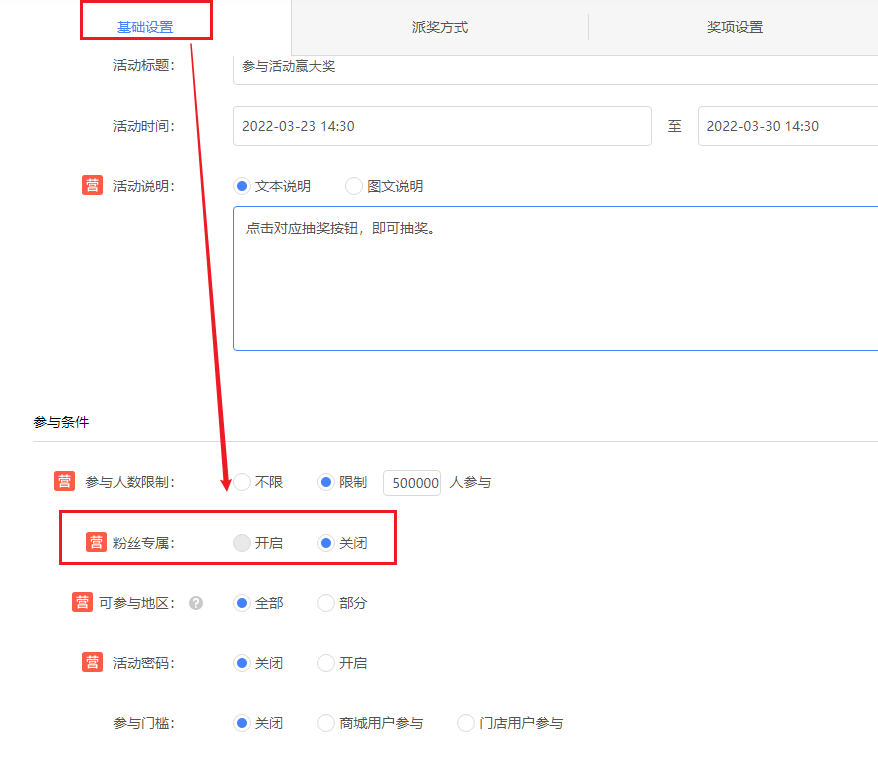878x780 pixels.
Task: Open the 派奖方式 tab
Action: (440, 27)
